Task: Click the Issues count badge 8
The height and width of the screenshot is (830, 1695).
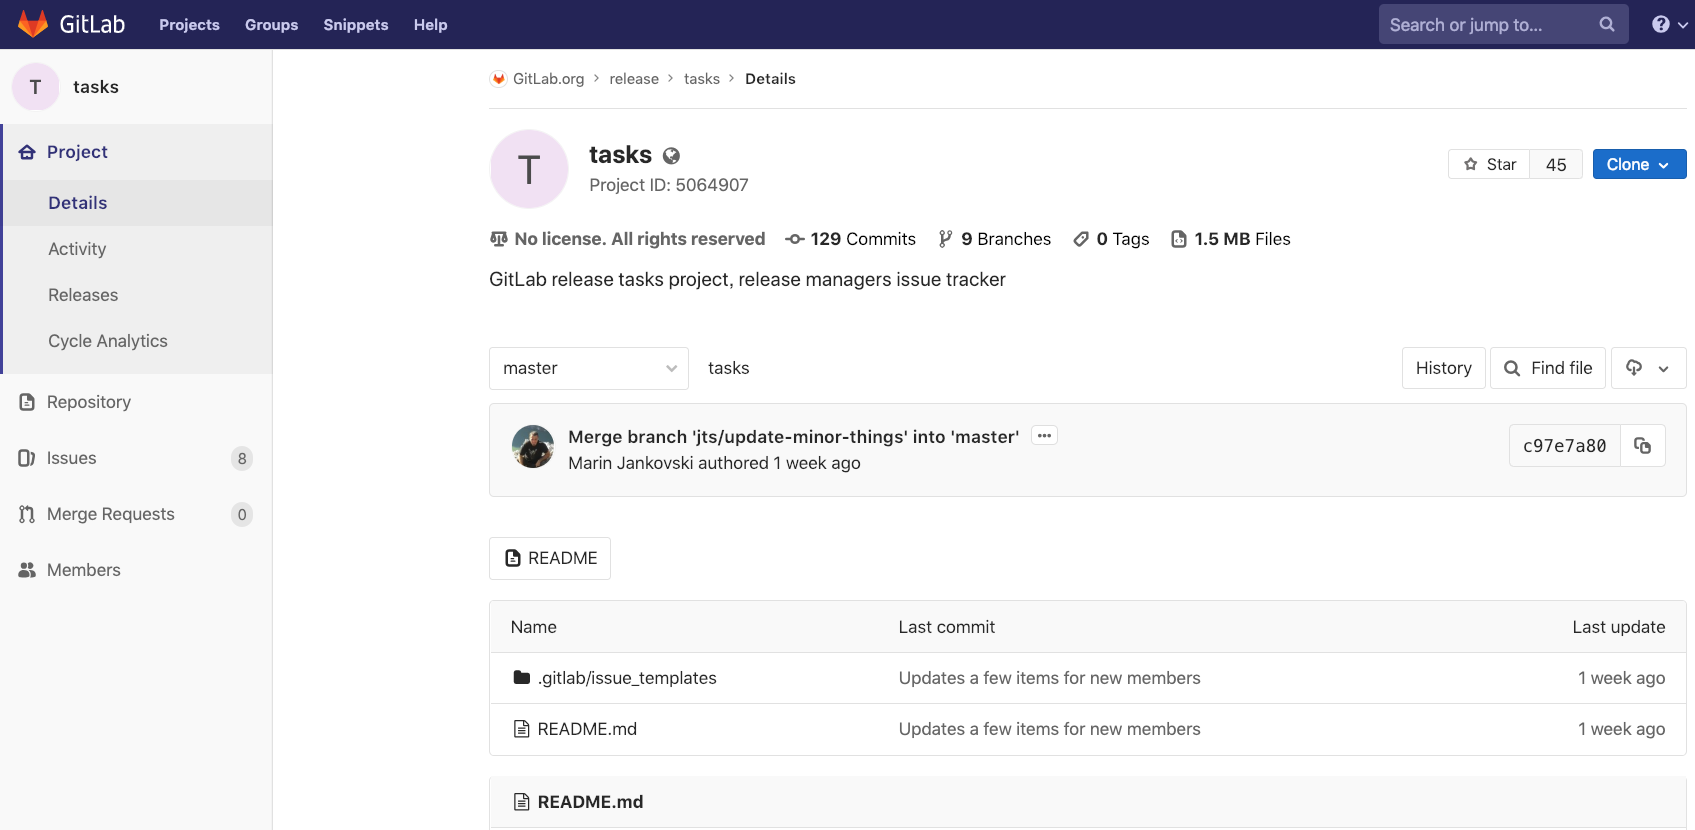Action: (x=242, y=458)
